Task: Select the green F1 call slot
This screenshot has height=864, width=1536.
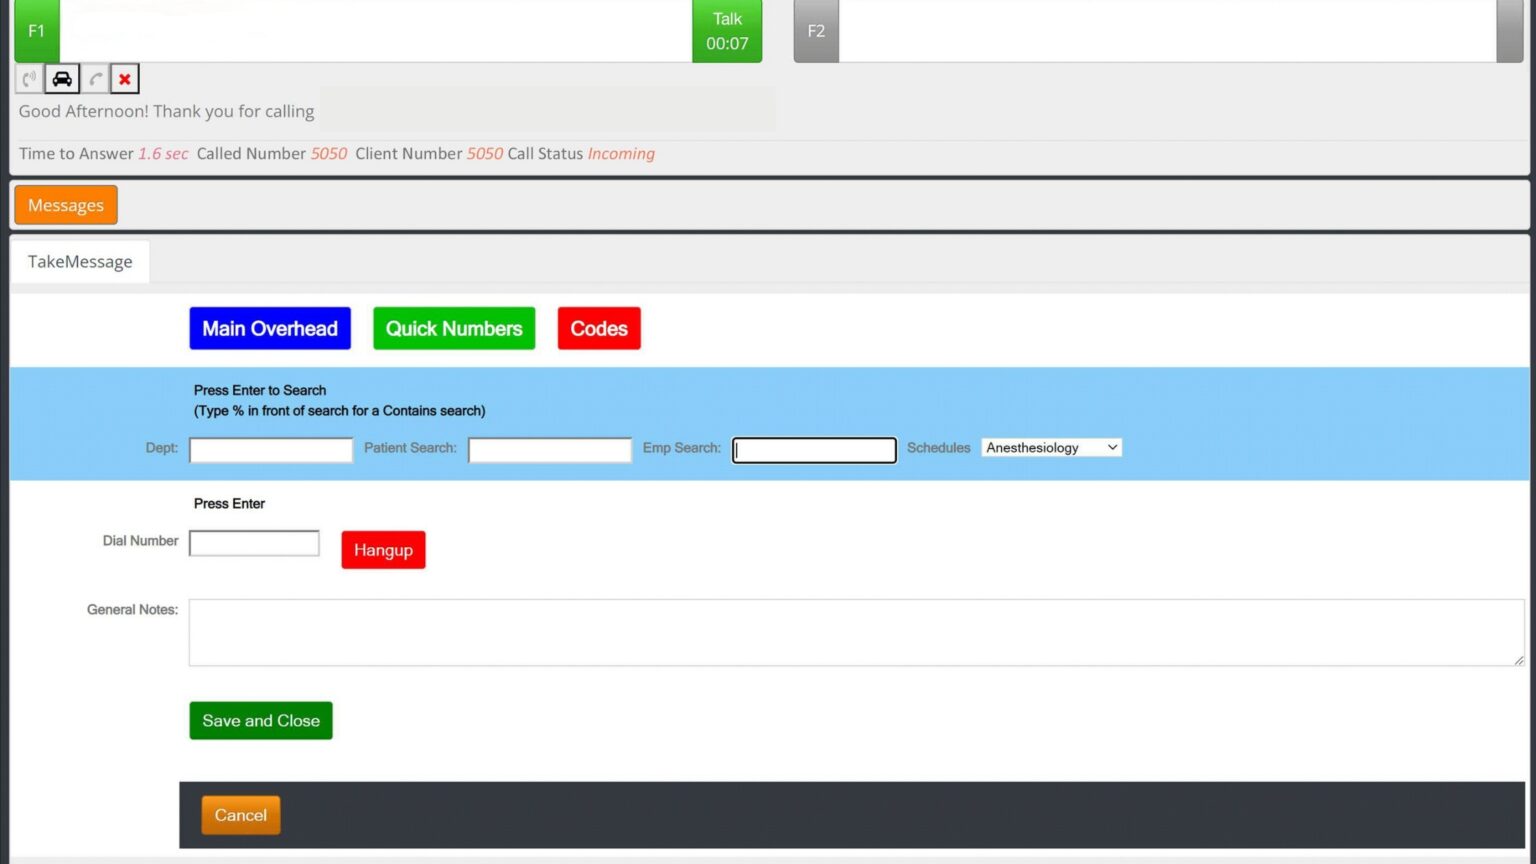Action: [x=36, y=30]
